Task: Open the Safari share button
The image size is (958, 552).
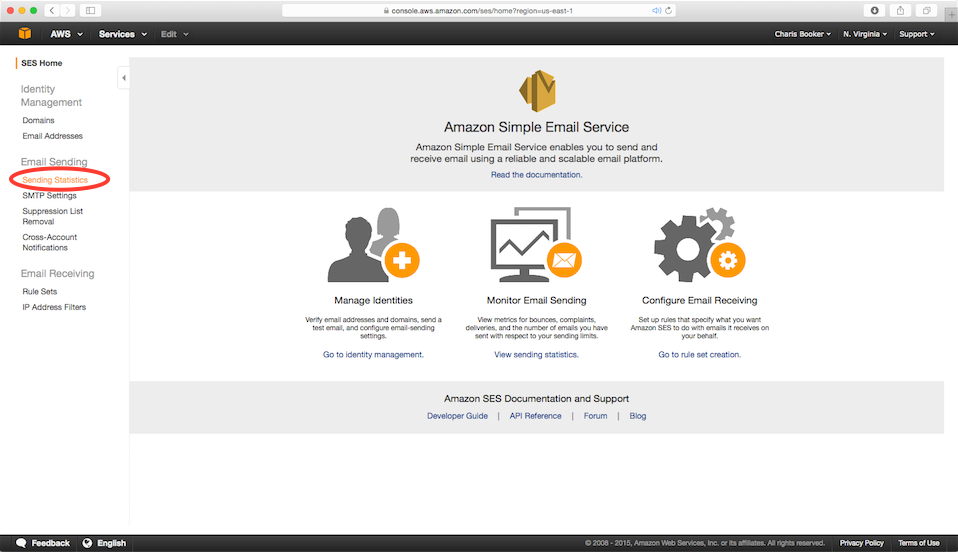Action: [900, 10]
